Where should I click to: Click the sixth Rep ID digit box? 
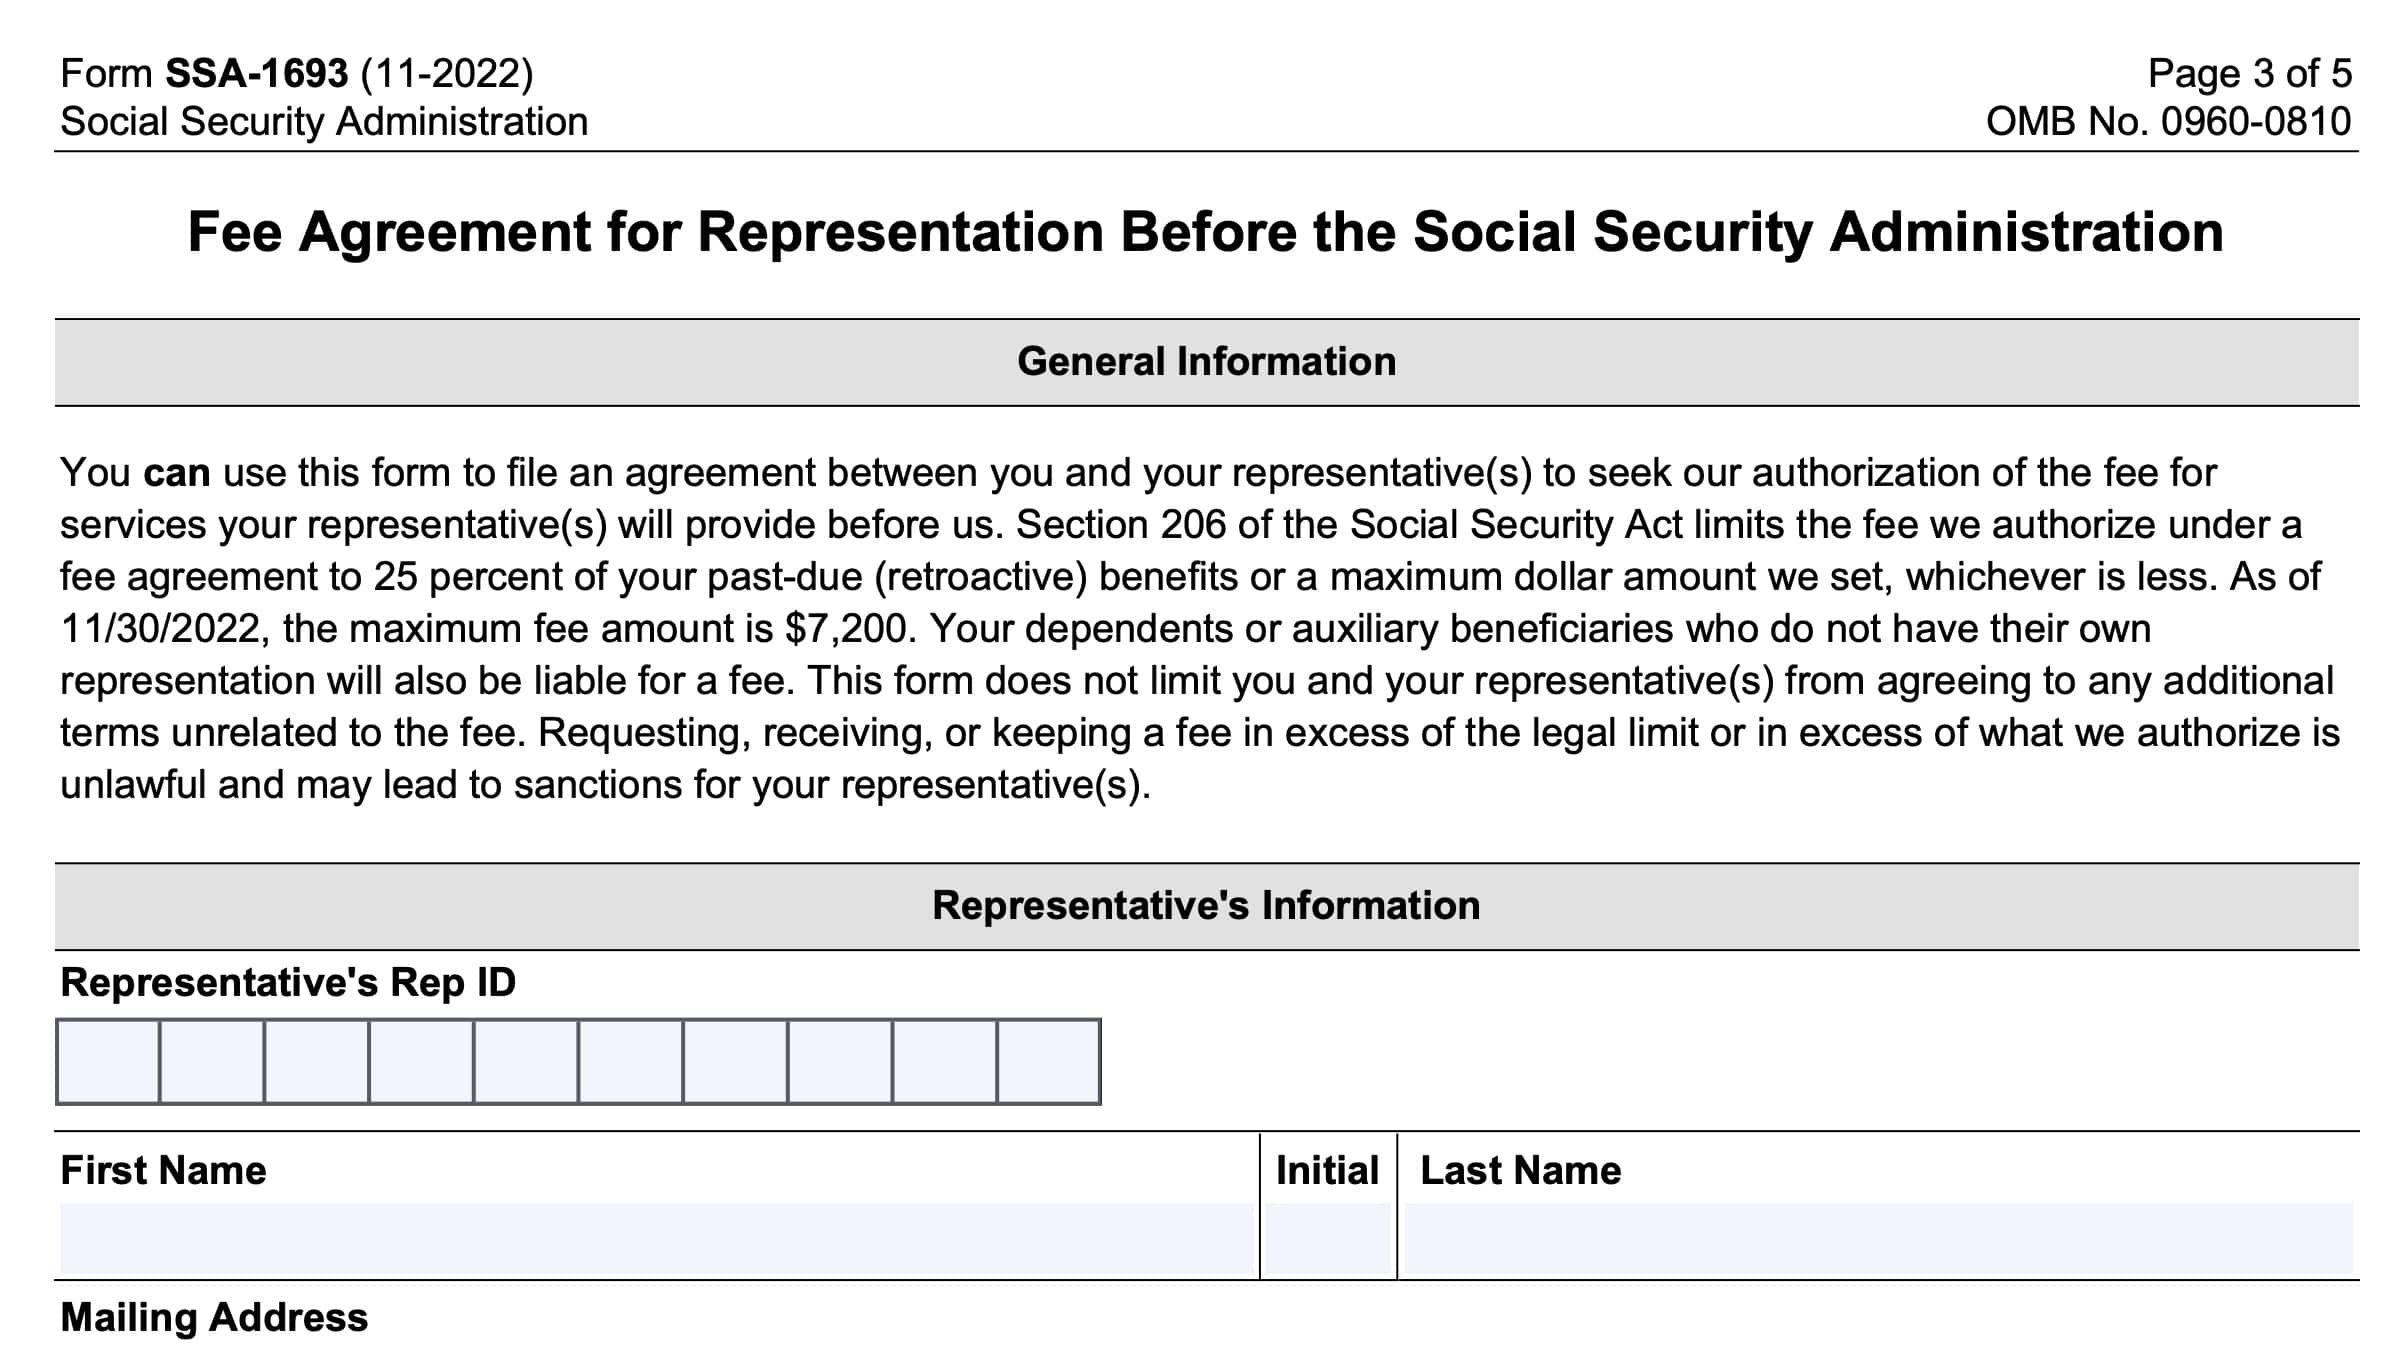(x=631, y=1061)
